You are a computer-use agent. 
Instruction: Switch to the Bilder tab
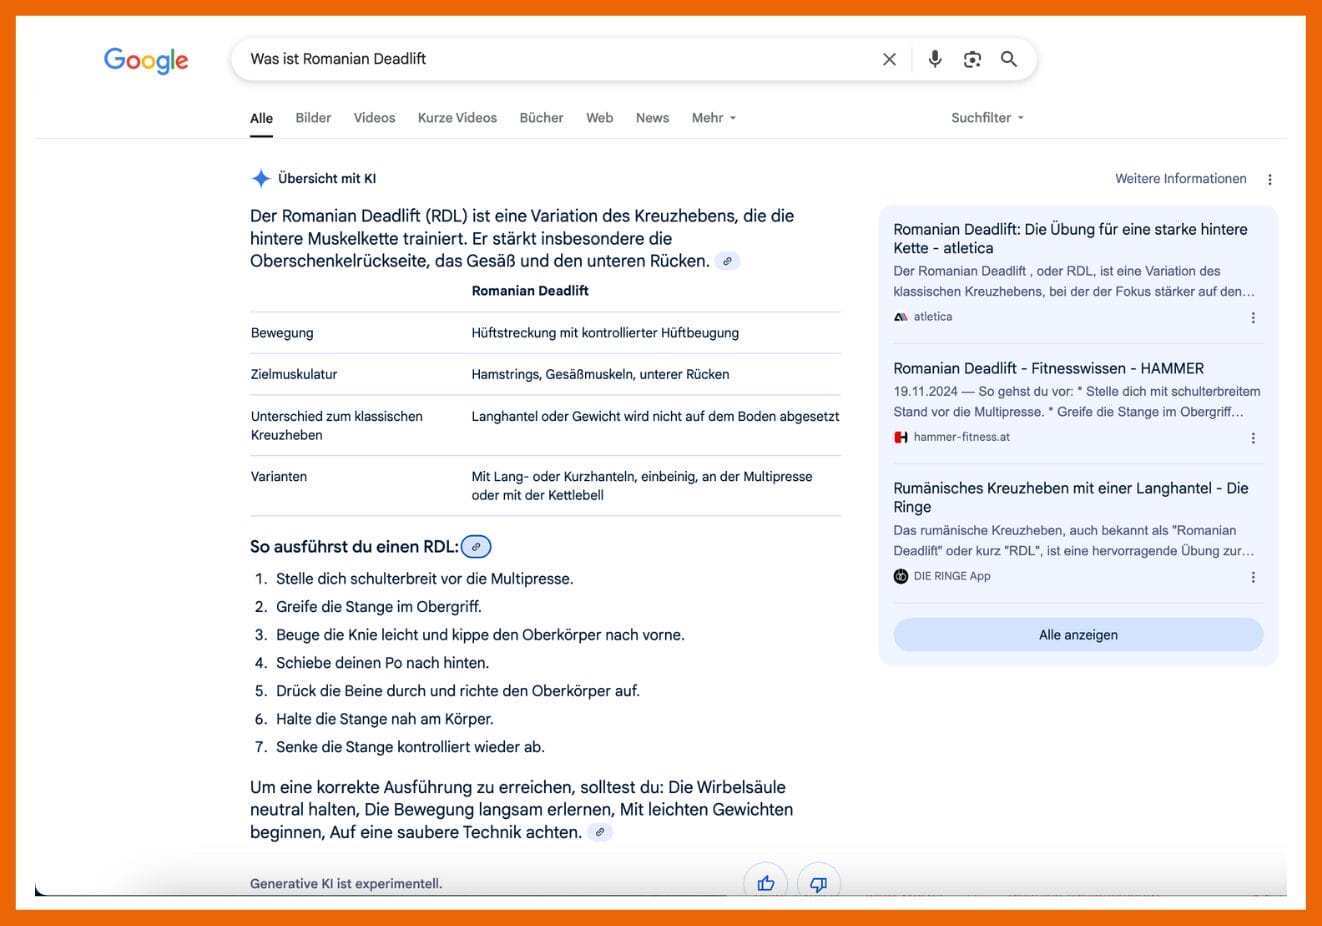tap(313, 117)
